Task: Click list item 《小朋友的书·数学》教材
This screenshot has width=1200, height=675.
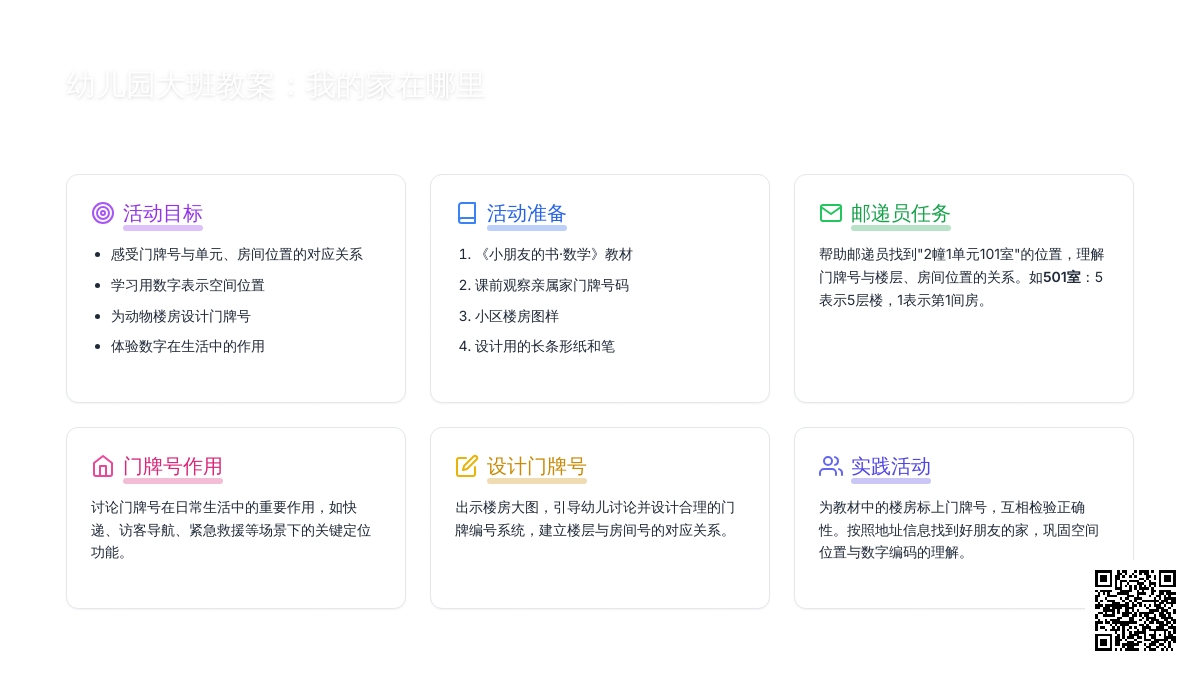Action: point(554,255)
